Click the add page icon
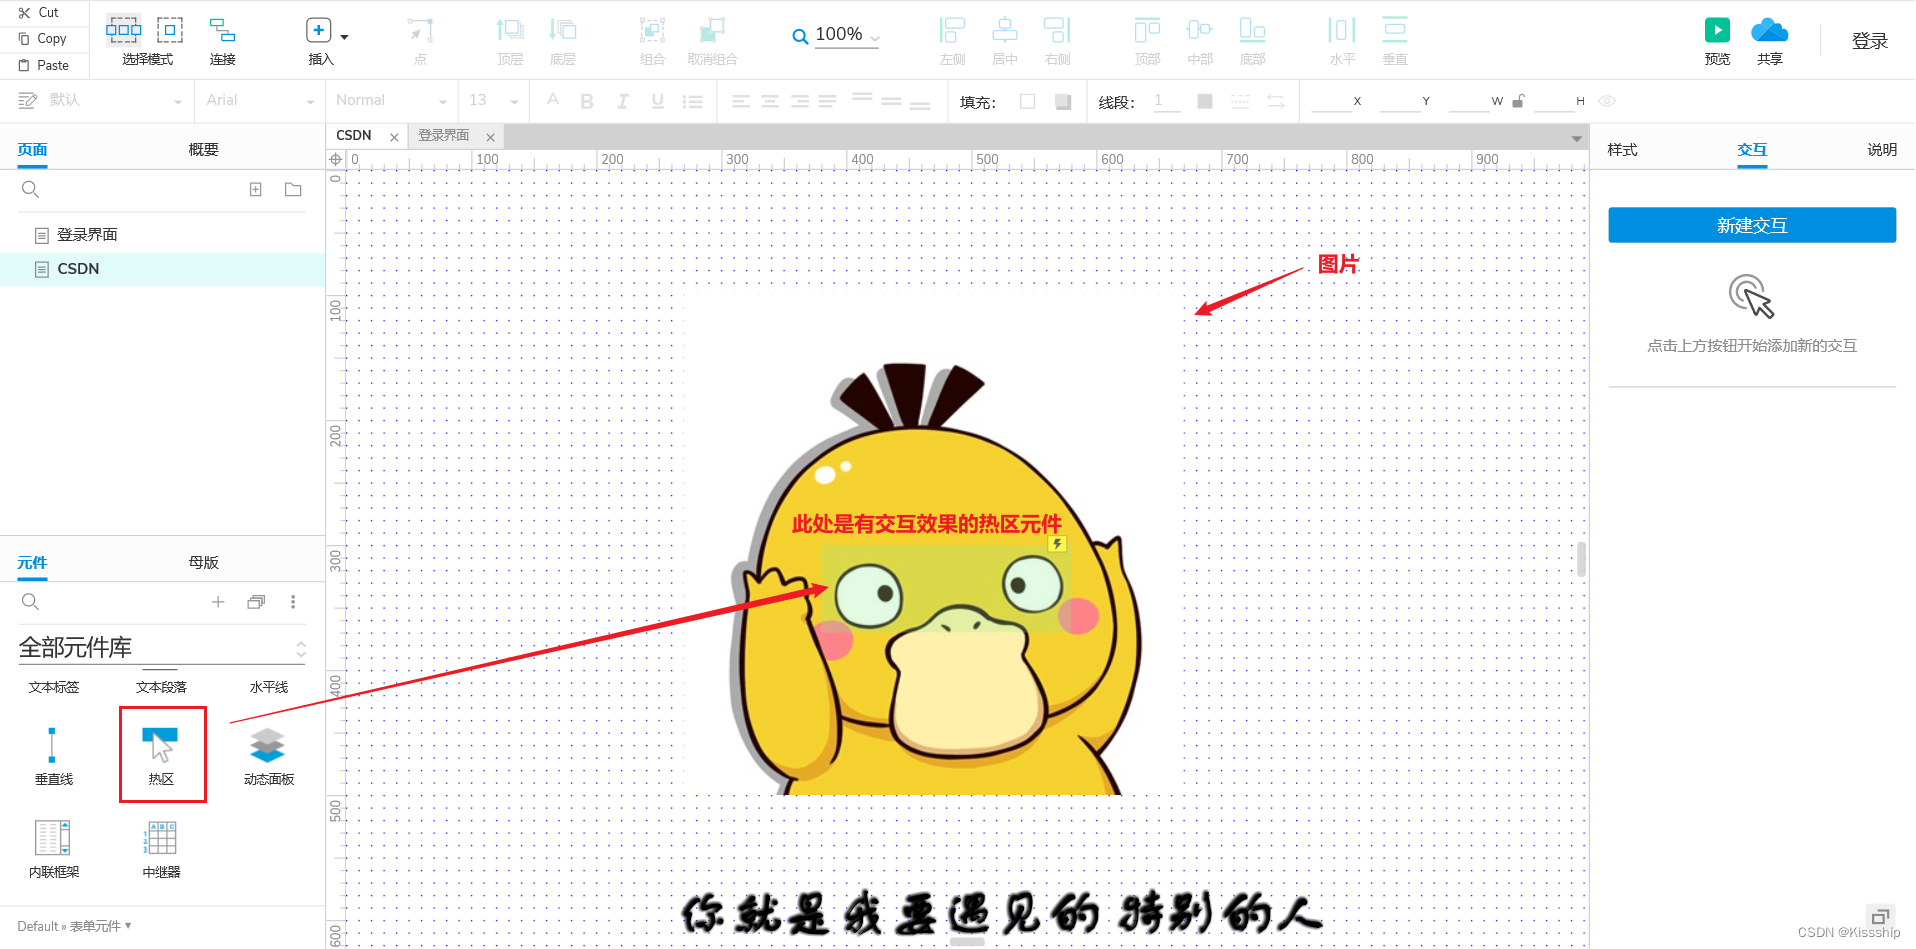 (256, 190)
